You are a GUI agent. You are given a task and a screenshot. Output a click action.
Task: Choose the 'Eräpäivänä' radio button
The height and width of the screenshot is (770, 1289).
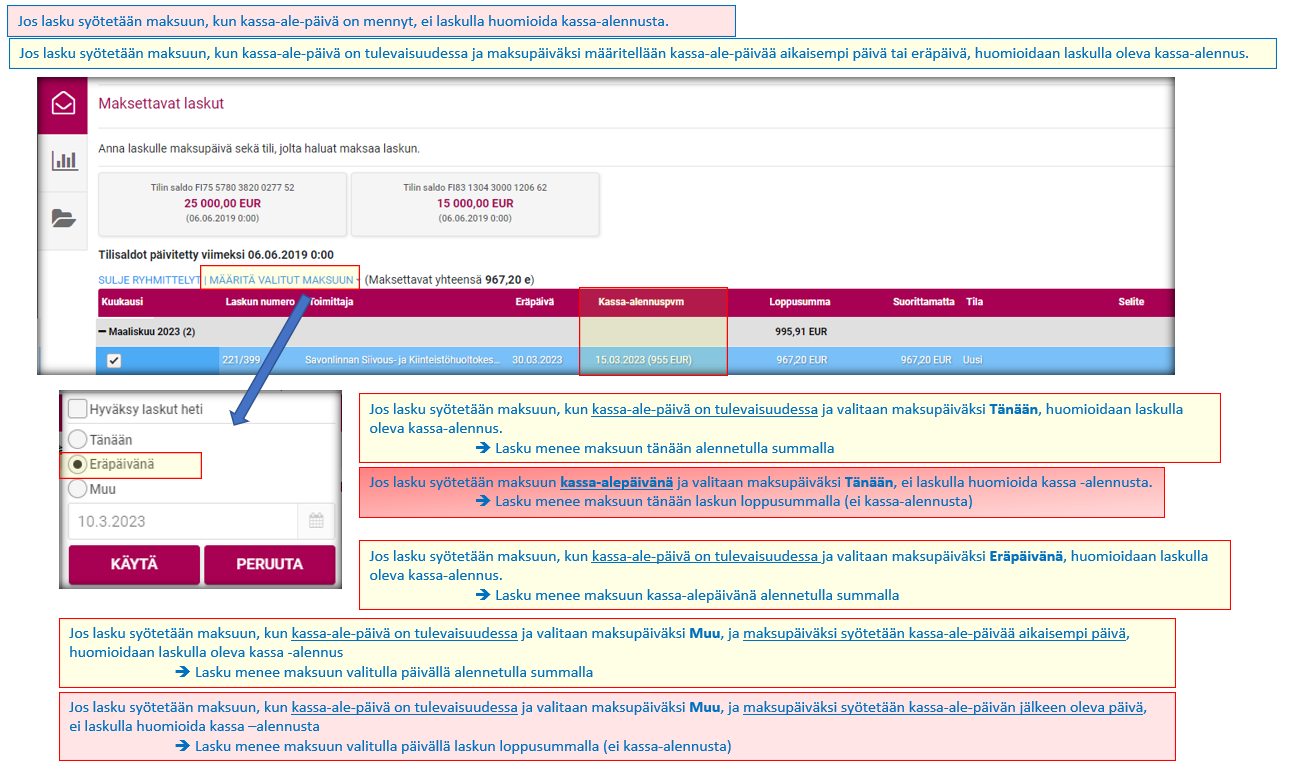click(77, 465)
